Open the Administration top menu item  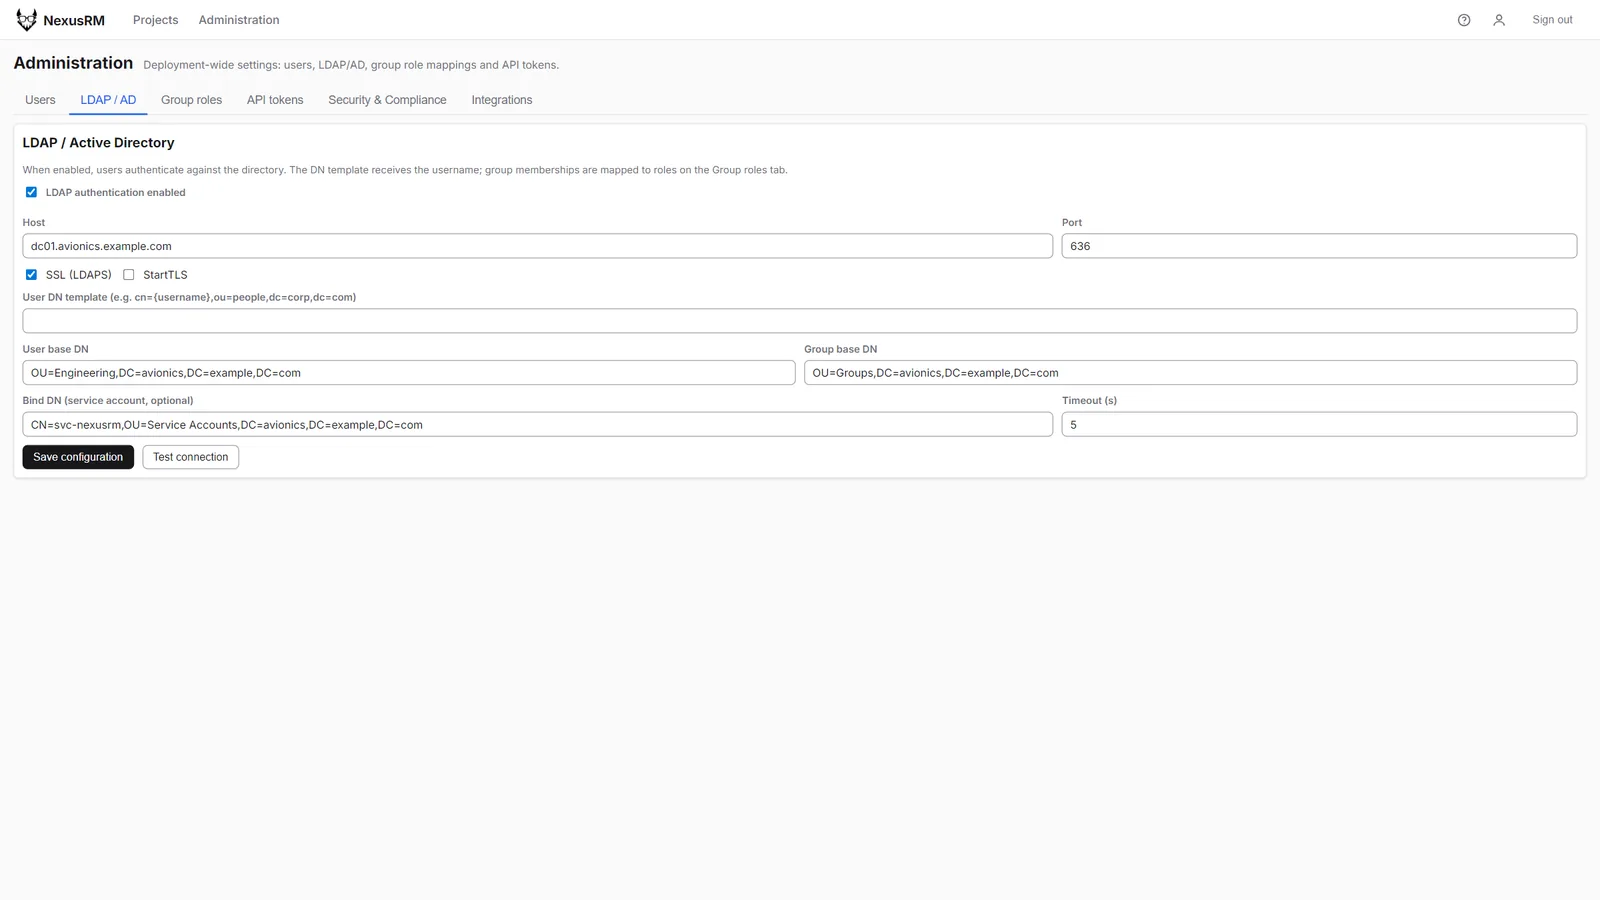click(x=239, y=20)
